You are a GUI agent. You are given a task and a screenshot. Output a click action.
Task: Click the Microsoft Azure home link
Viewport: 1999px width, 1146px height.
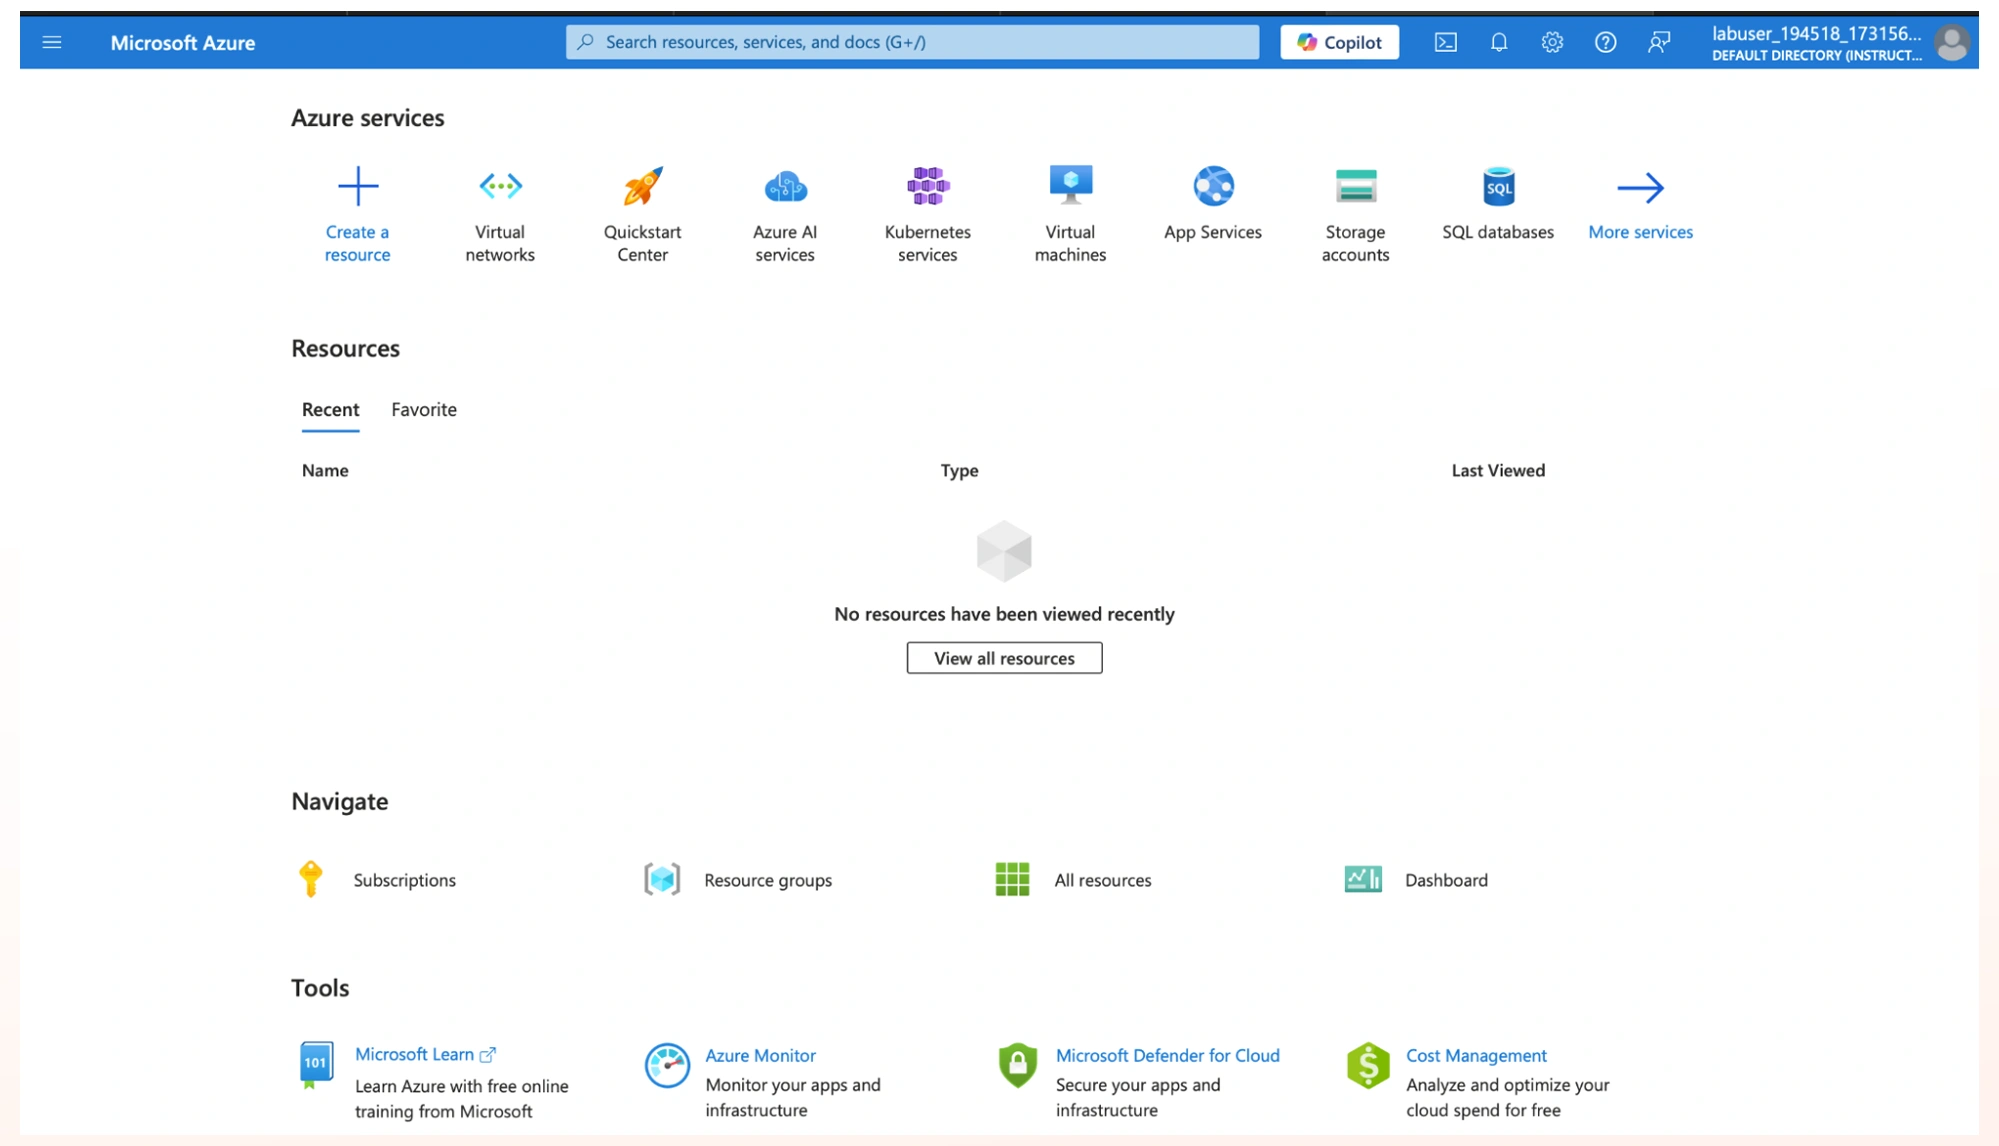183,42
